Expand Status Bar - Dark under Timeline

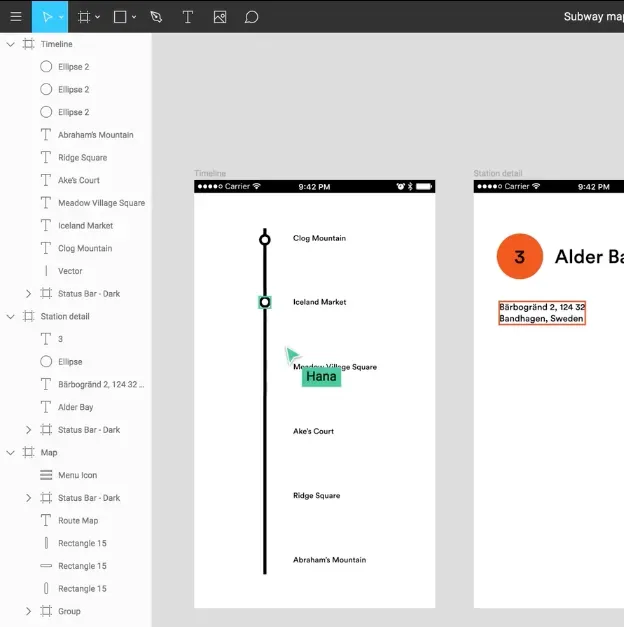pyautogui.click(x=28, y=294)
